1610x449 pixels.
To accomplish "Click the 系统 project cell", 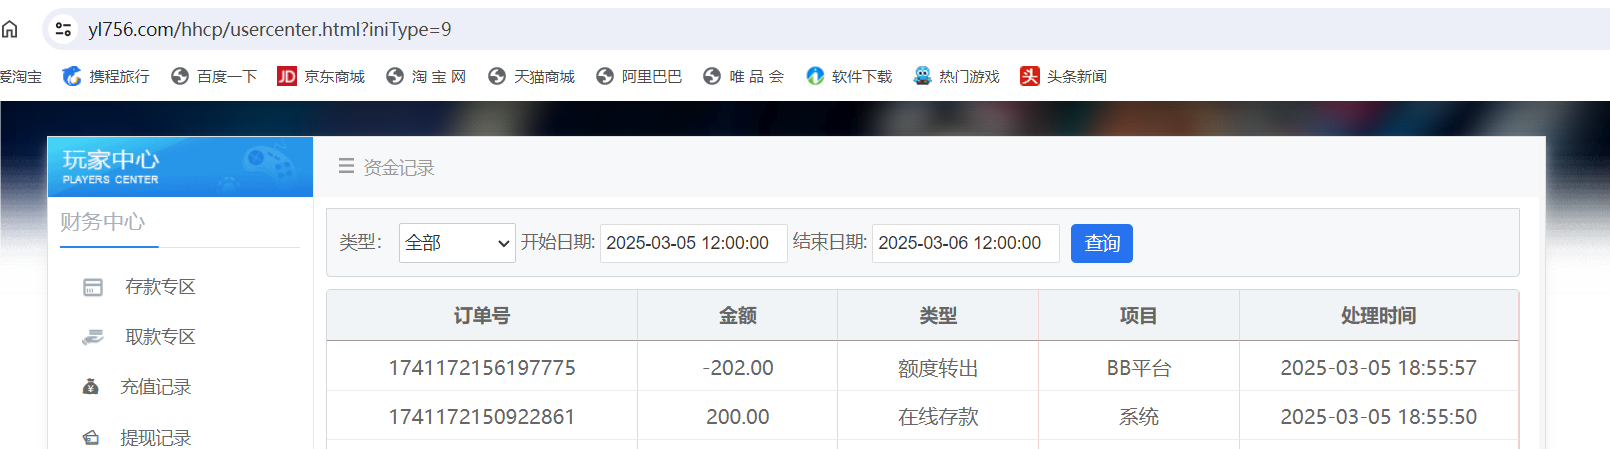I will pos(1139,417).
